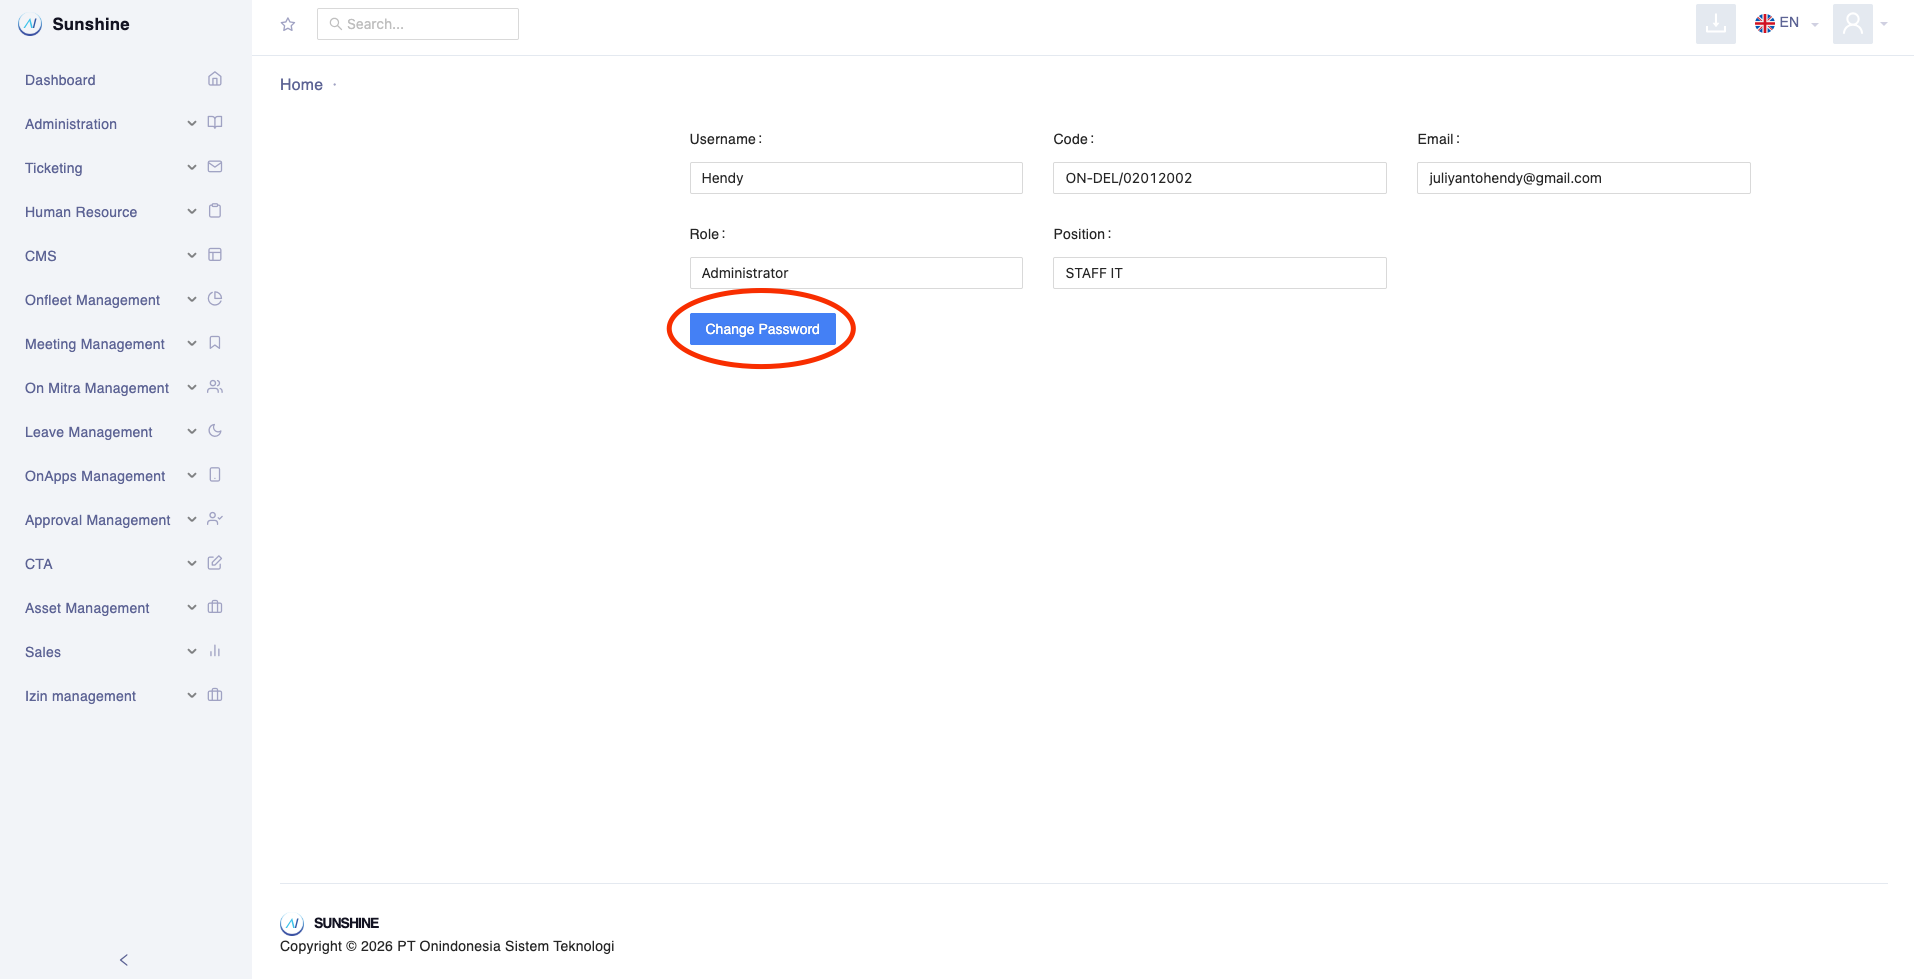Expand the Administration menu chevron

(x=192, y=124)
